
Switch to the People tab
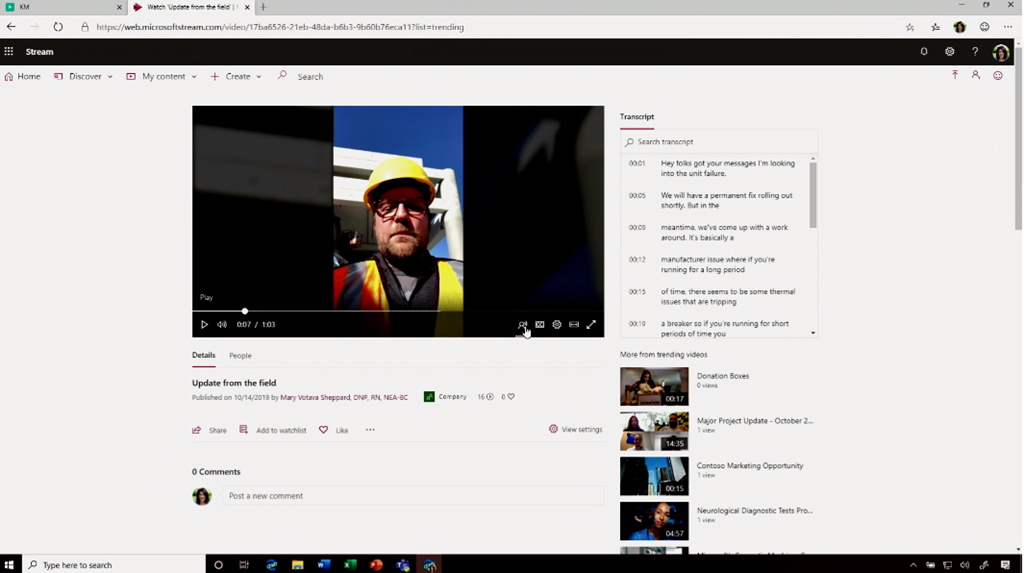tap(240, 355)
